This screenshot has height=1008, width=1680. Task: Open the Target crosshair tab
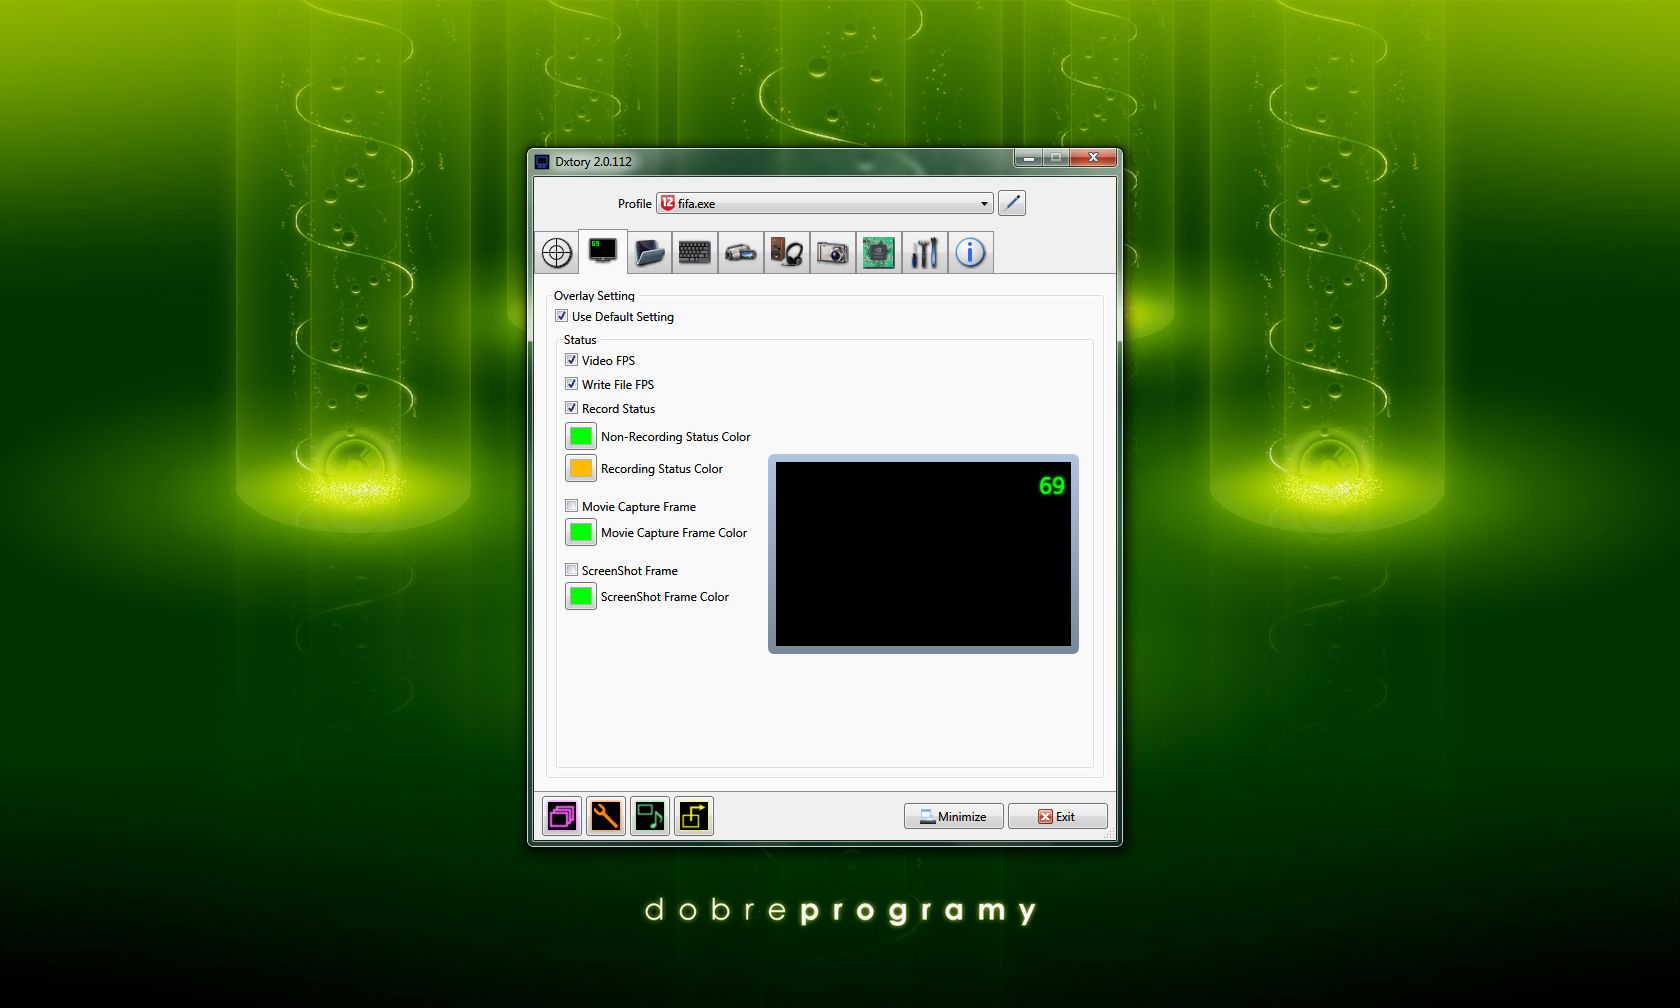click(x=557, y=252)
